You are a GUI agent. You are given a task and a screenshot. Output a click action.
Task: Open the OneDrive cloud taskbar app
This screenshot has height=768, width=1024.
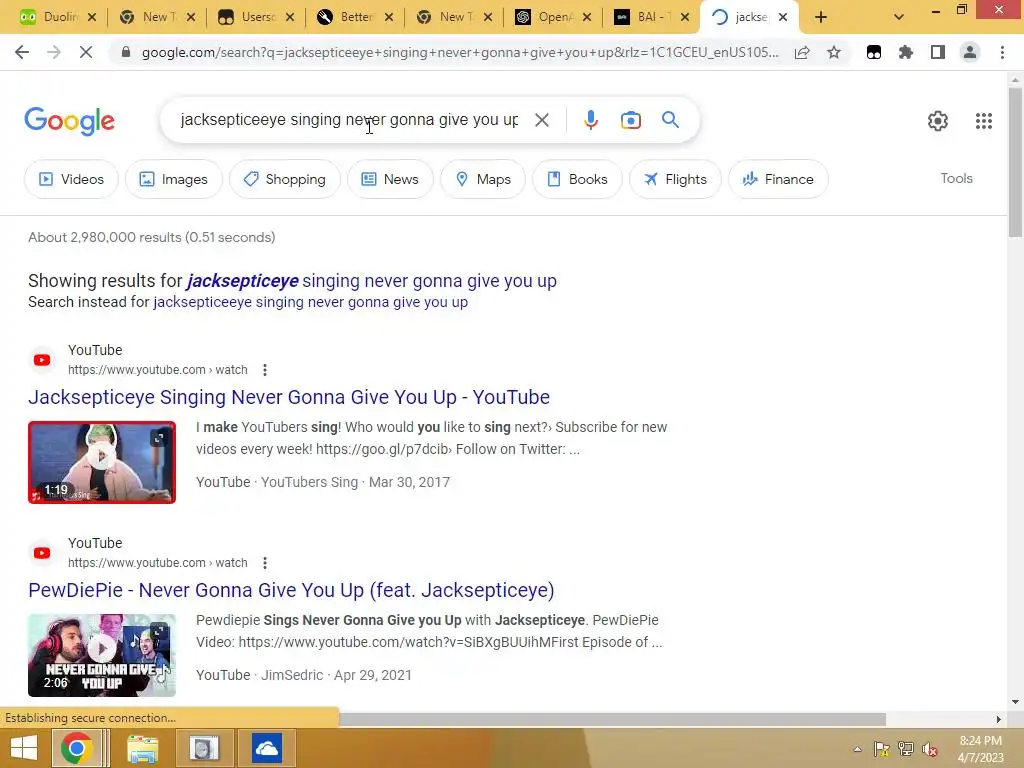click(266, 748)
